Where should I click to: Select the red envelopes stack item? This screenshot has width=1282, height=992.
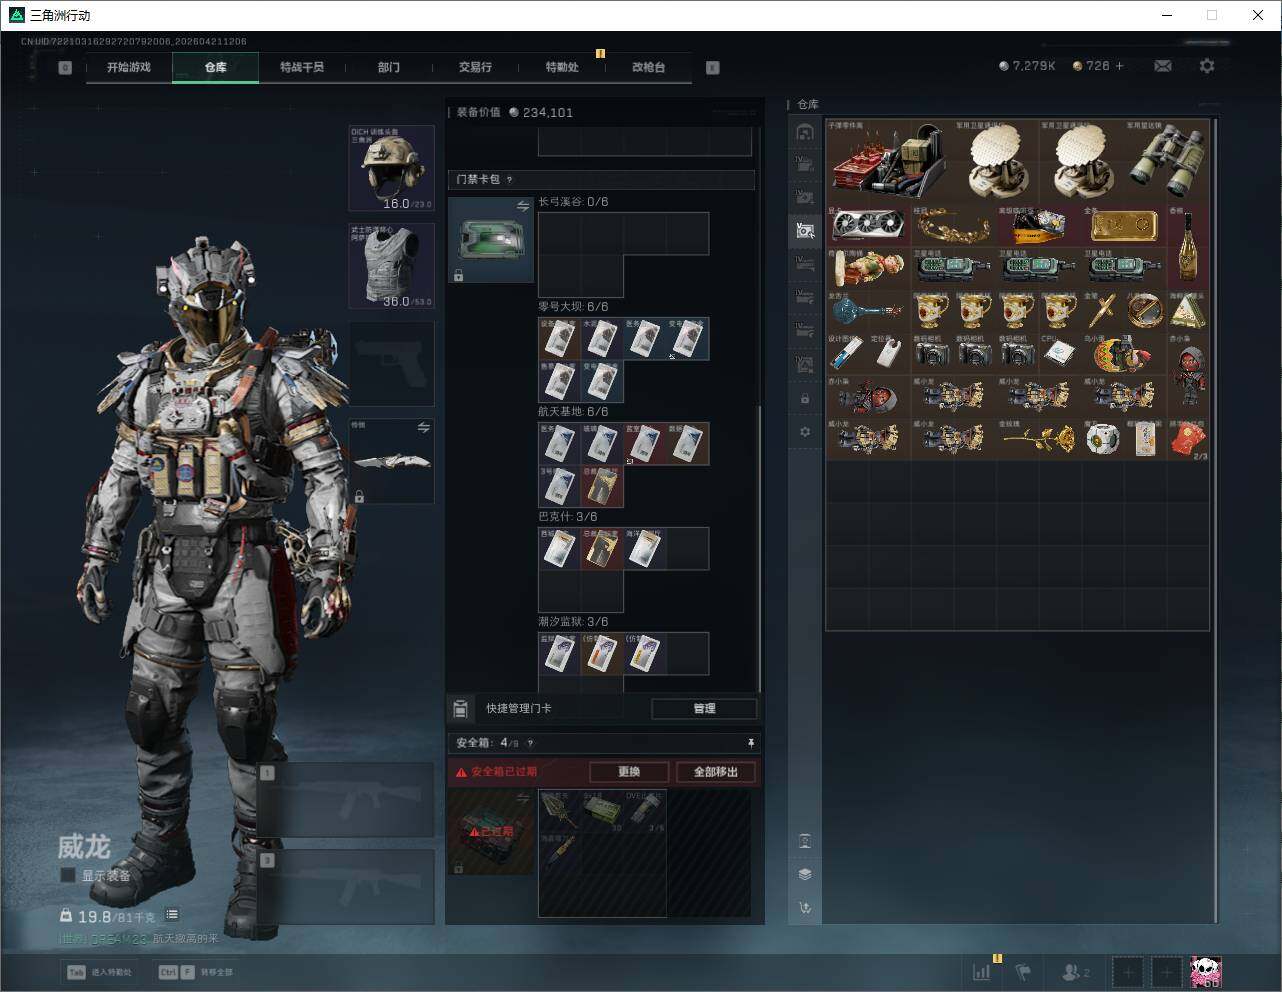point(1189,439)
